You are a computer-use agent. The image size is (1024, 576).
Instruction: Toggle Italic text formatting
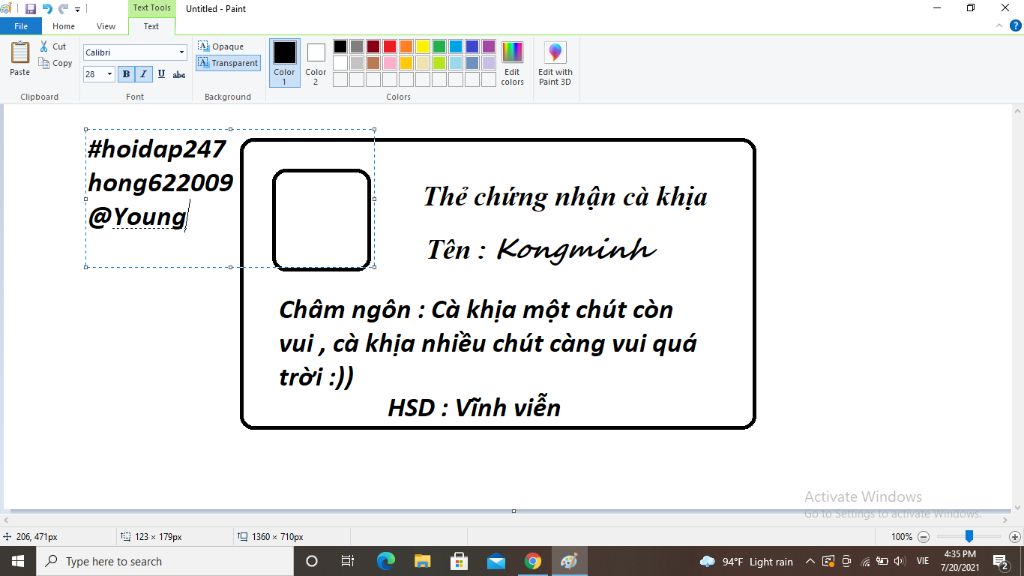coord(144,74)
